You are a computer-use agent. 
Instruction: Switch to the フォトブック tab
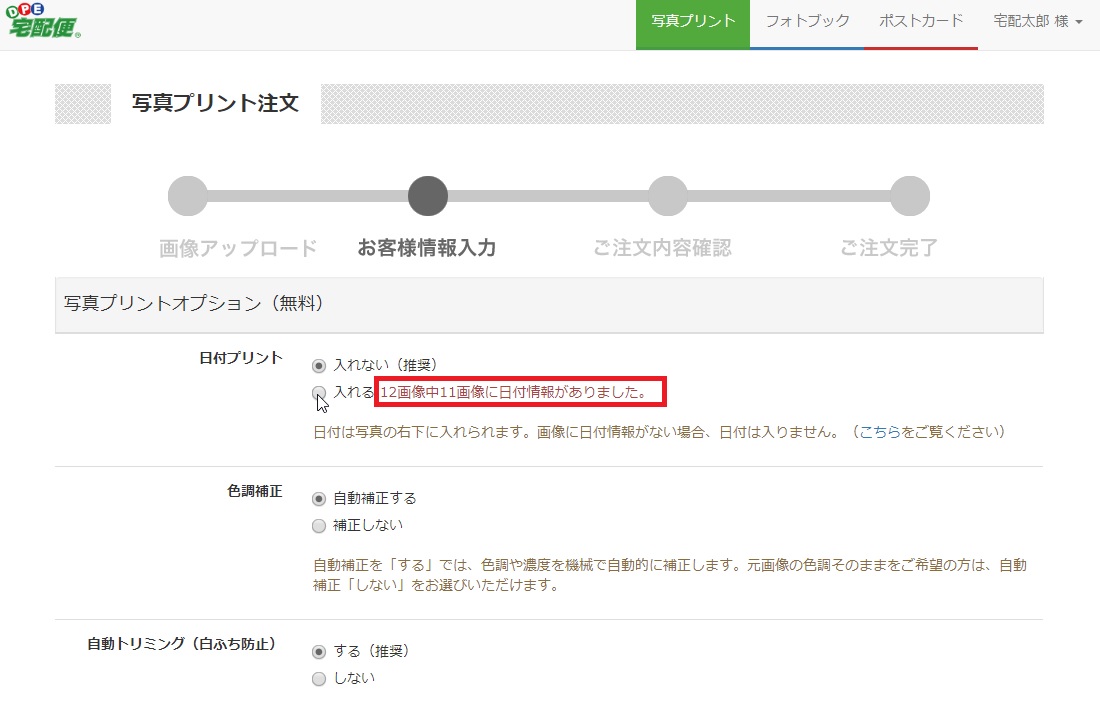click(807, 21)
